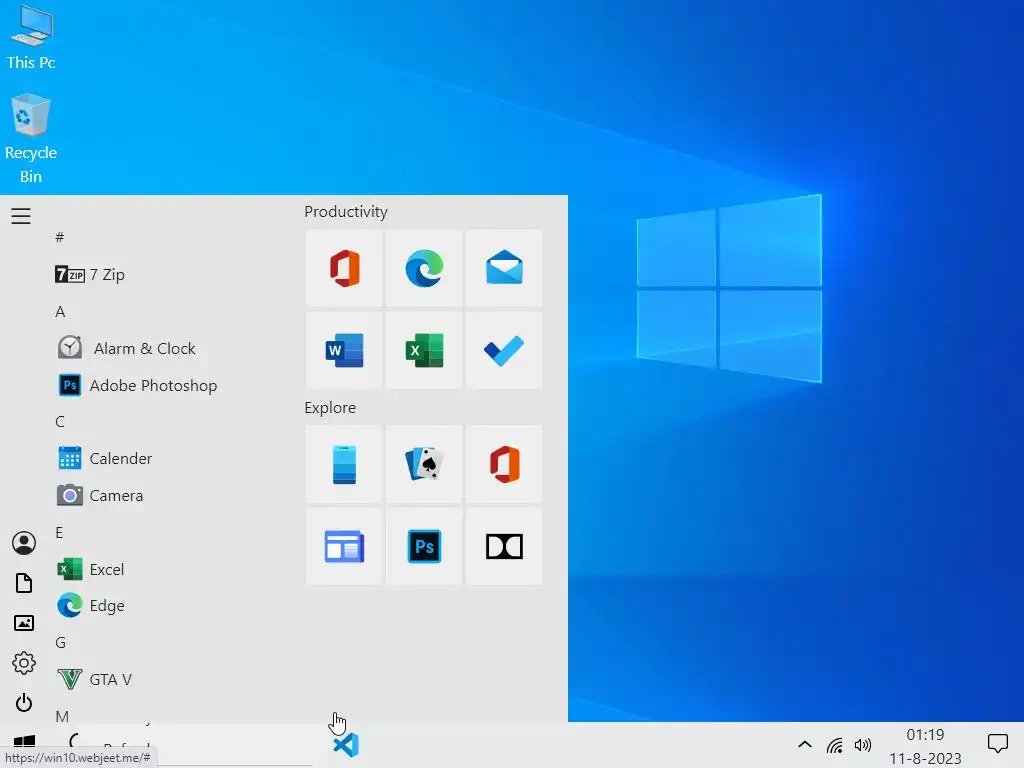
Task: Launch Adobe Photoshop from the app list
Action: 138,385
